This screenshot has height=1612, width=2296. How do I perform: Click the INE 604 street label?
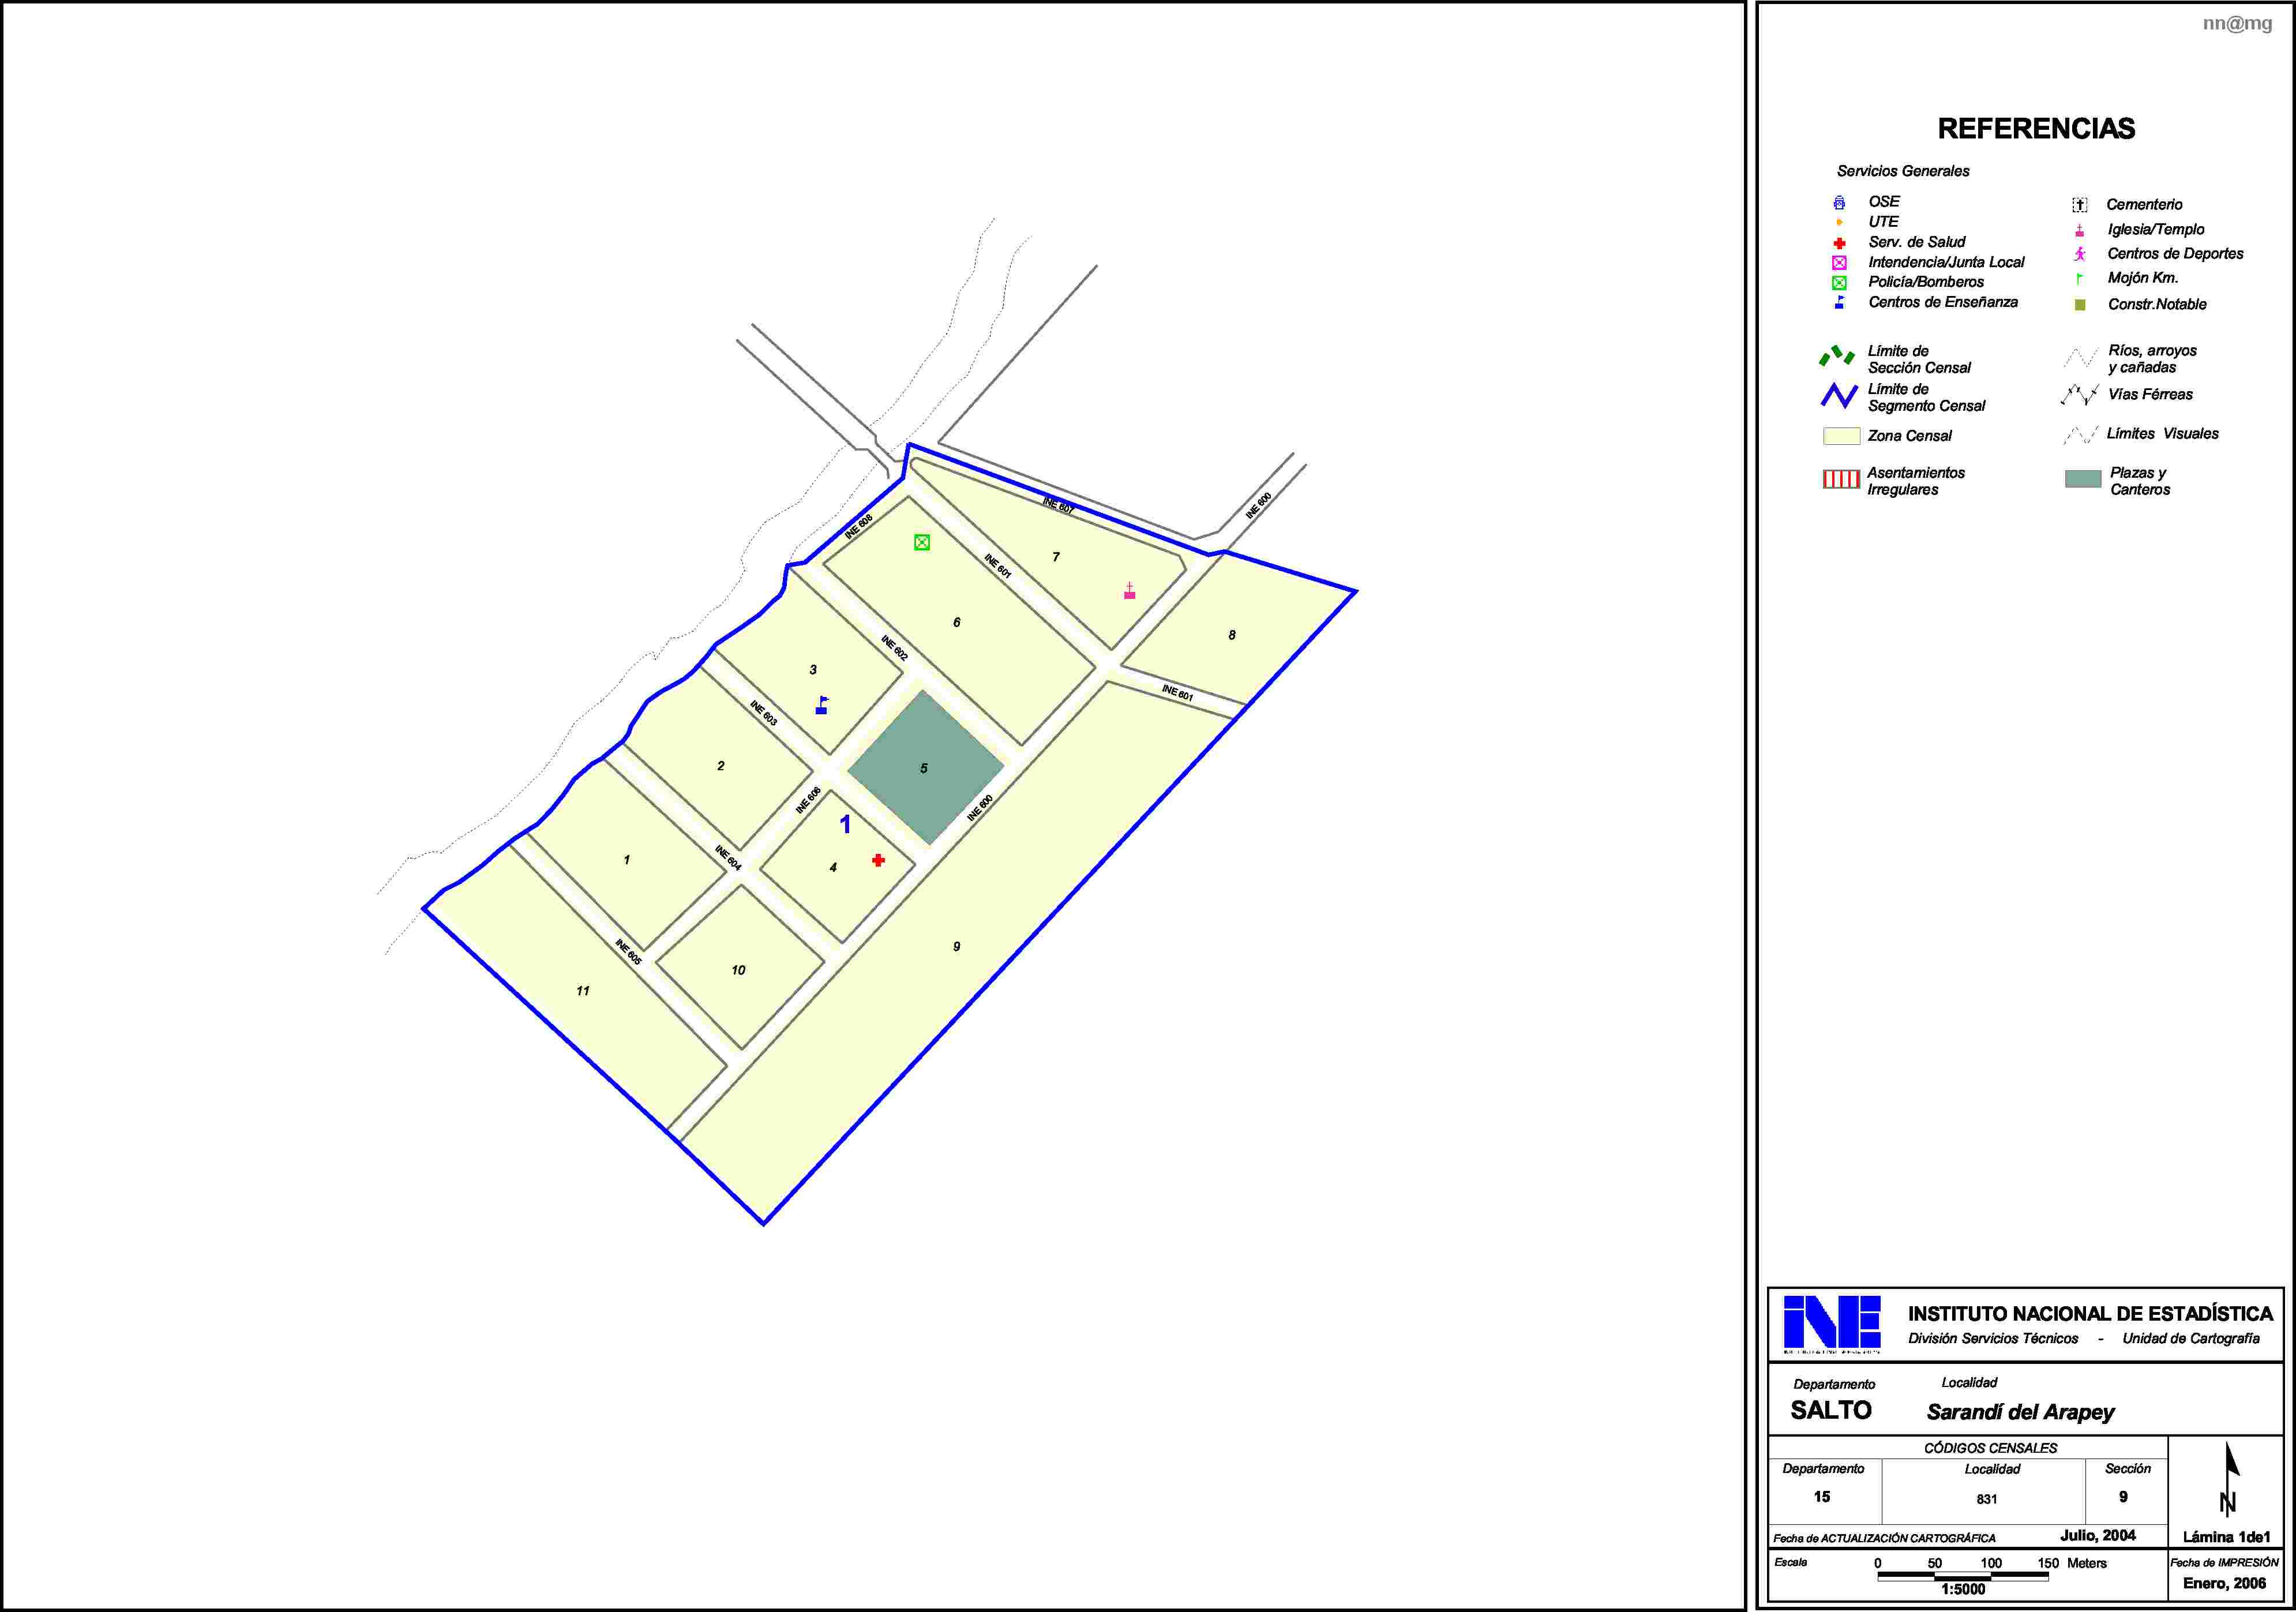click(x=728, y=858)
